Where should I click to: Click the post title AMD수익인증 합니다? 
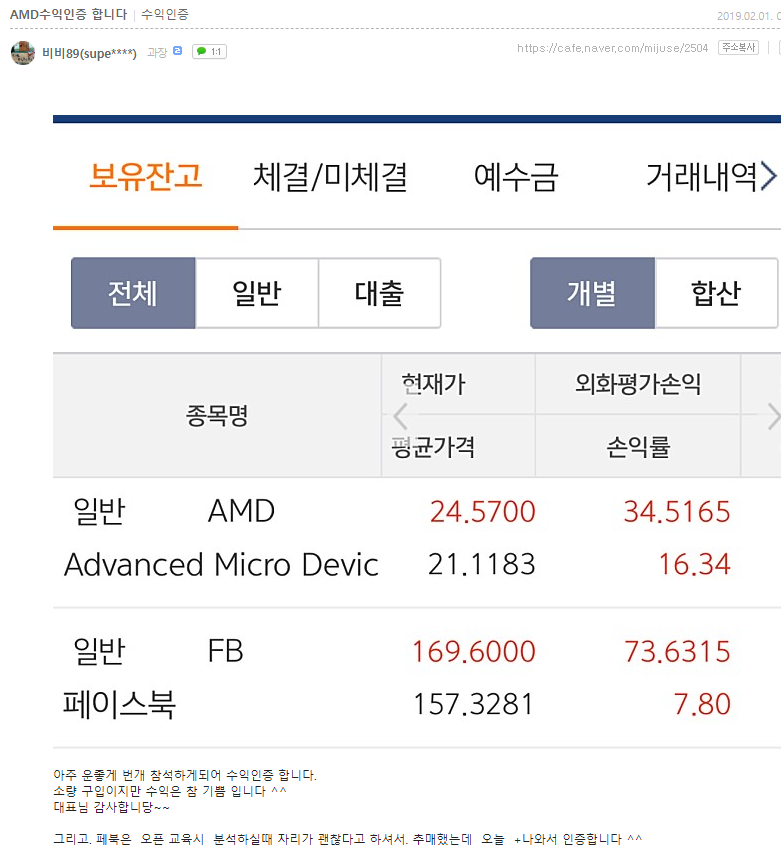coord(69,14)
